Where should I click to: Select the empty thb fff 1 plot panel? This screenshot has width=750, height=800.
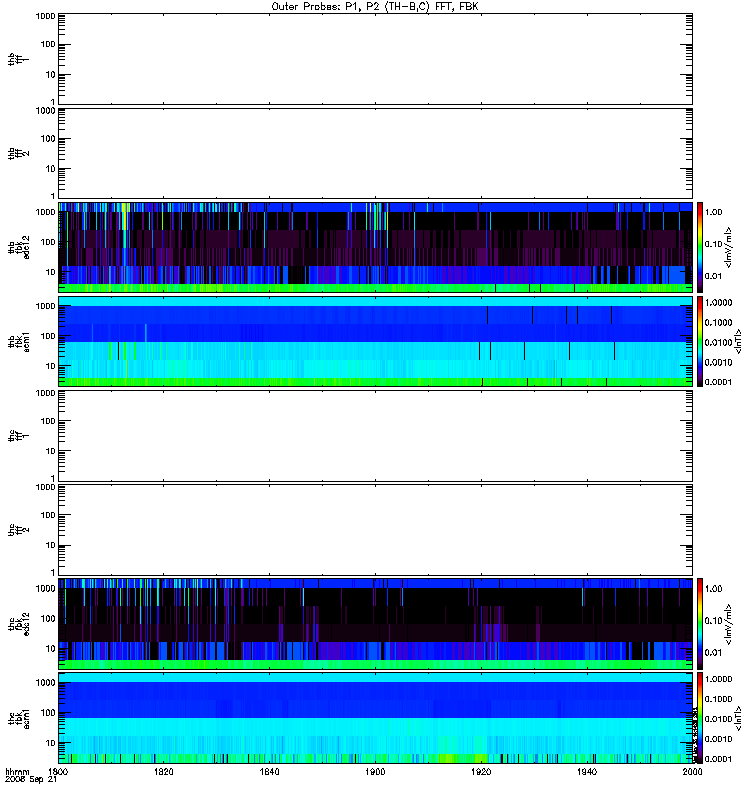375,59
